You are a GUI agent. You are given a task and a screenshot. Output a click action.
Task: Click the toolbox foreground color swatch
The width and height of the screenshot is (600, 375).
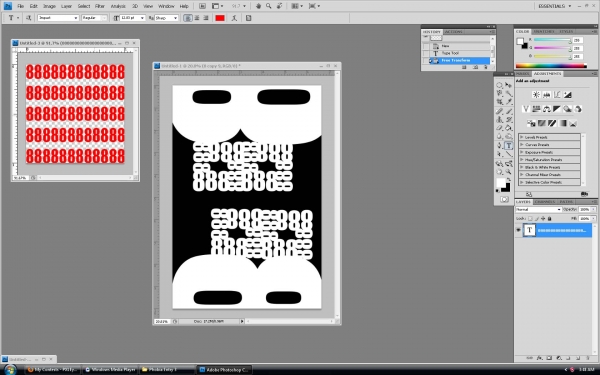[x=501, y=182]
